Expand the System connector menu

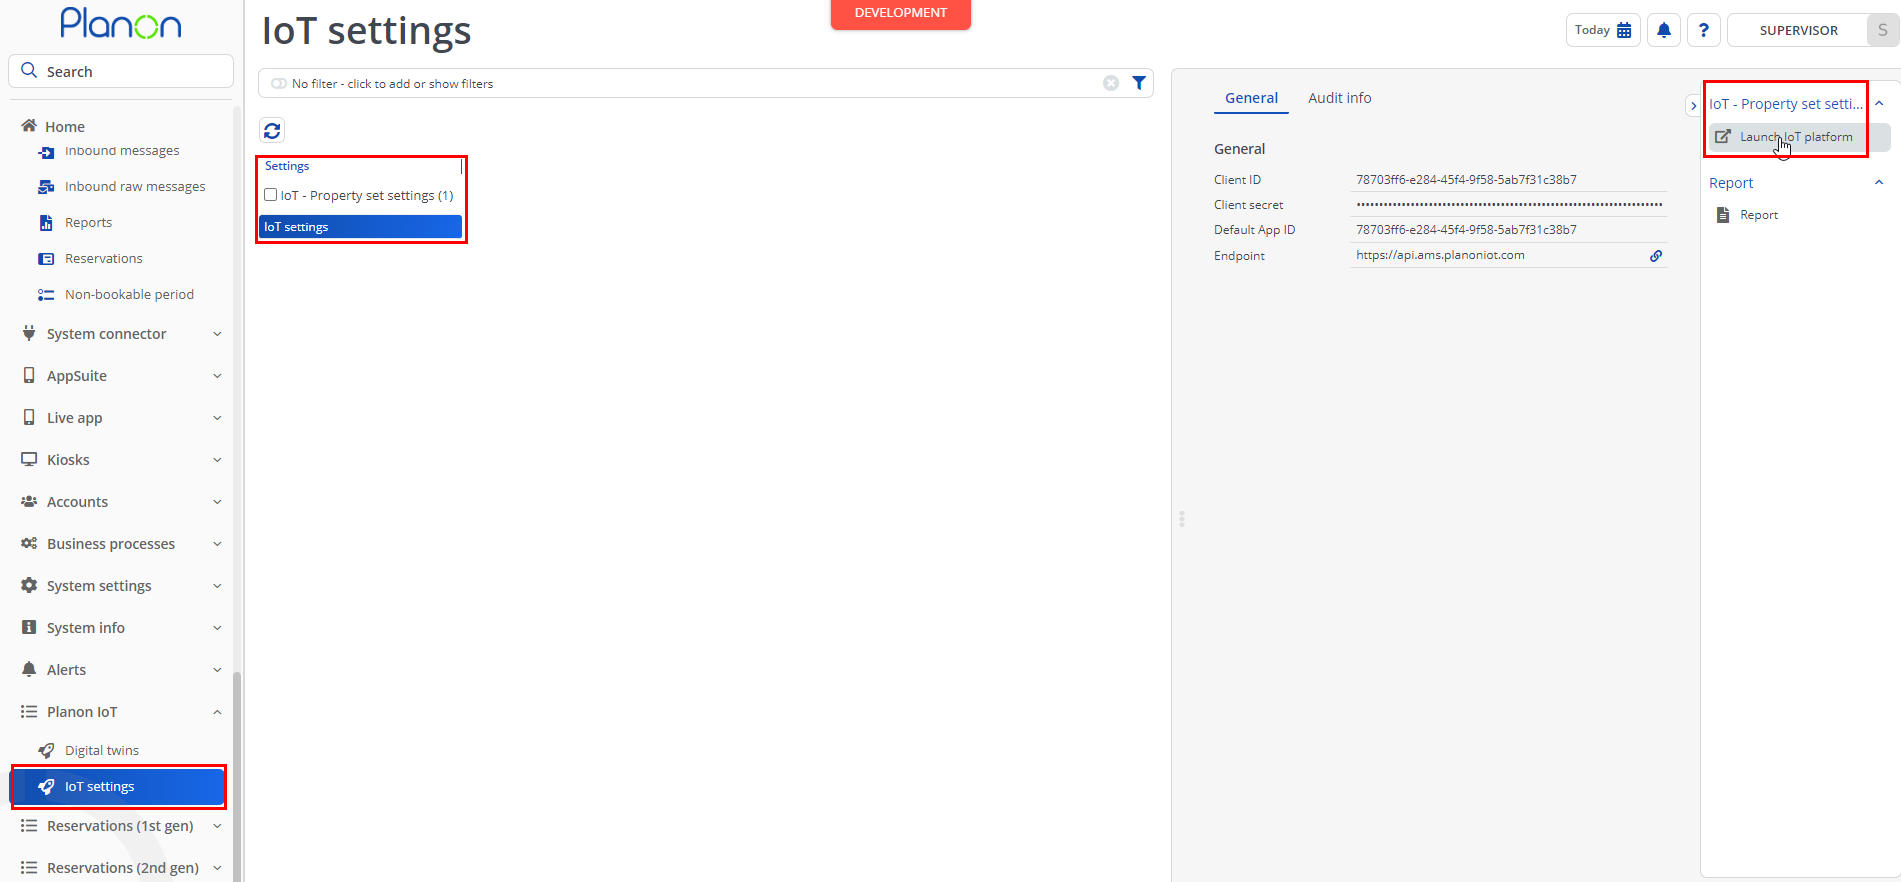click(217, 334)
